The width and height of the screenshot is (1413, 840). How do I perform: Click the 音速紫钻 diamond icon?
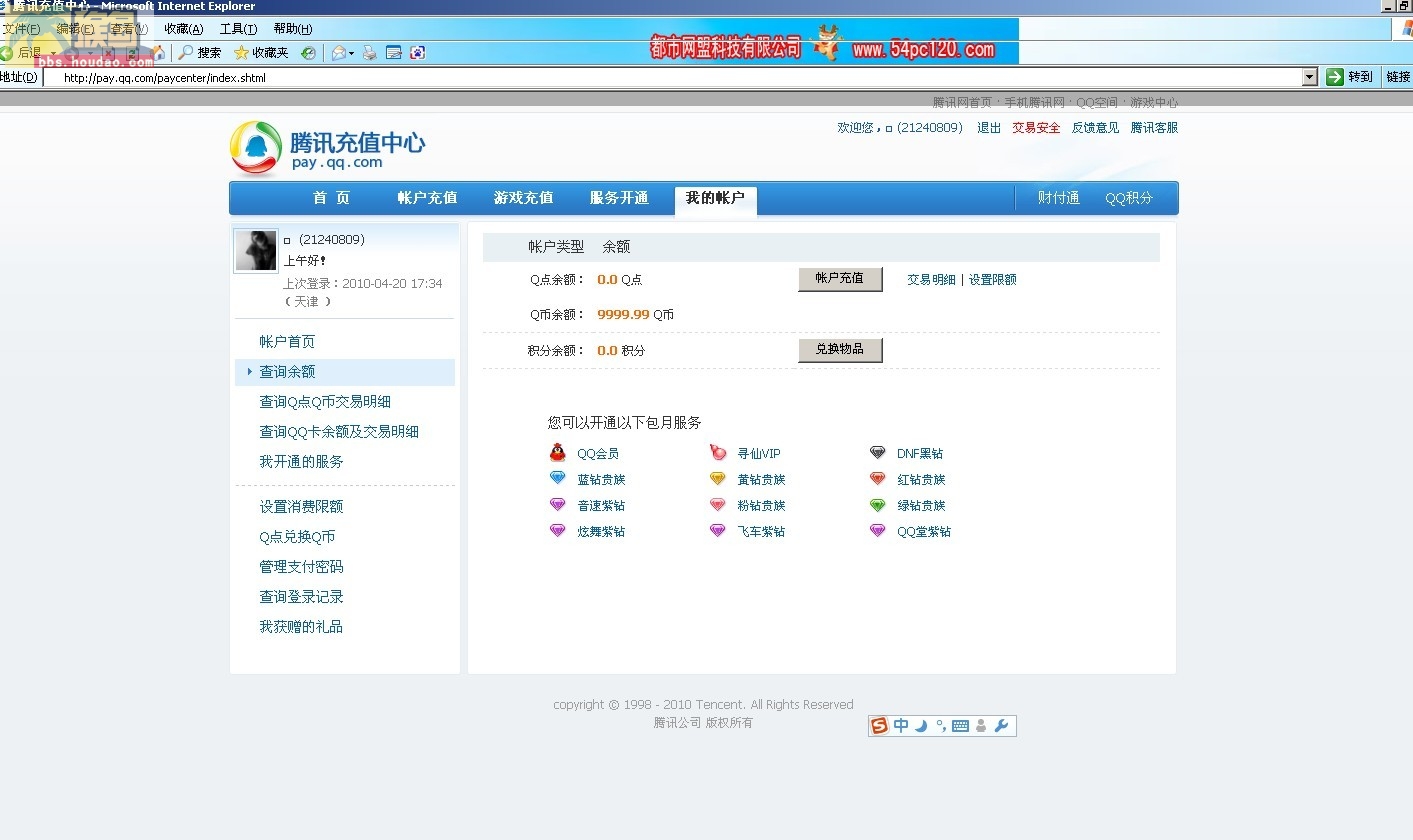[558, 505]
